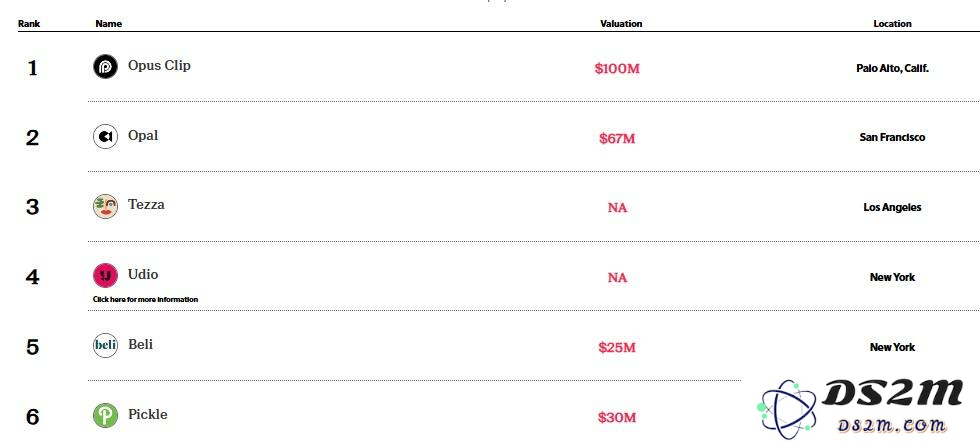Open the Udio company name
The image size is (980, 443).
[143, 274]
